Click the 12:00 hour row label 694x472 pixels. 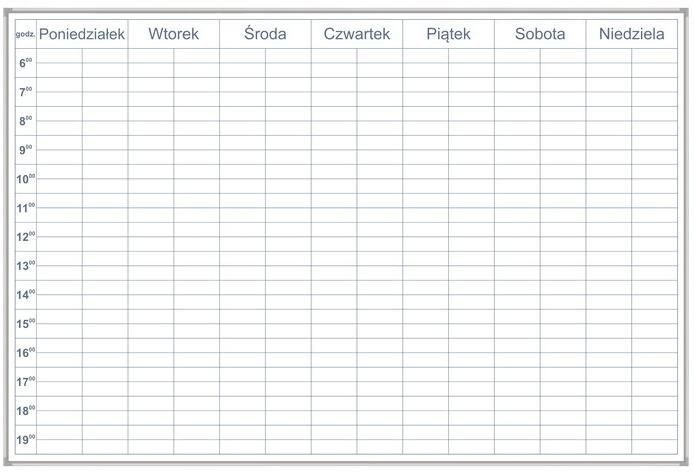(x=26, y=236)
